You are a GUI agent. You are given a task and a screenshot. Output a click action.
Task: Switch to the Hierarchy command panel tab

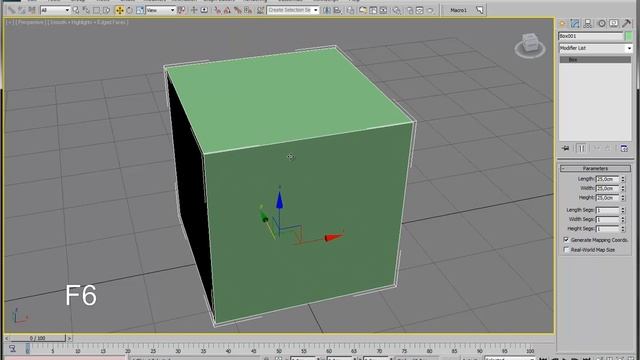587,23
